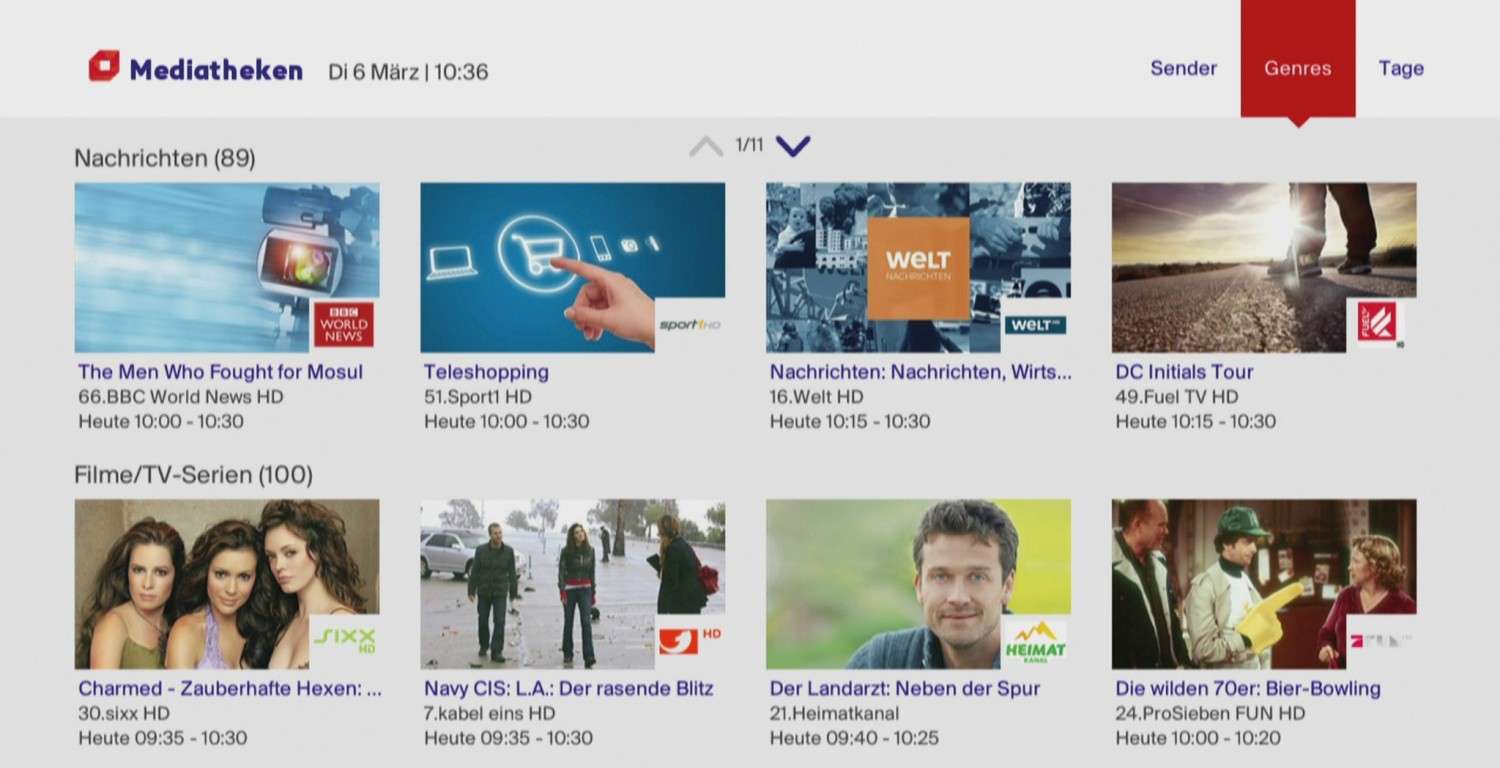Click channel text '66.BBC World News HD'
The height and width of the screenshot is (768, 1500).
[x=180, y=397]
